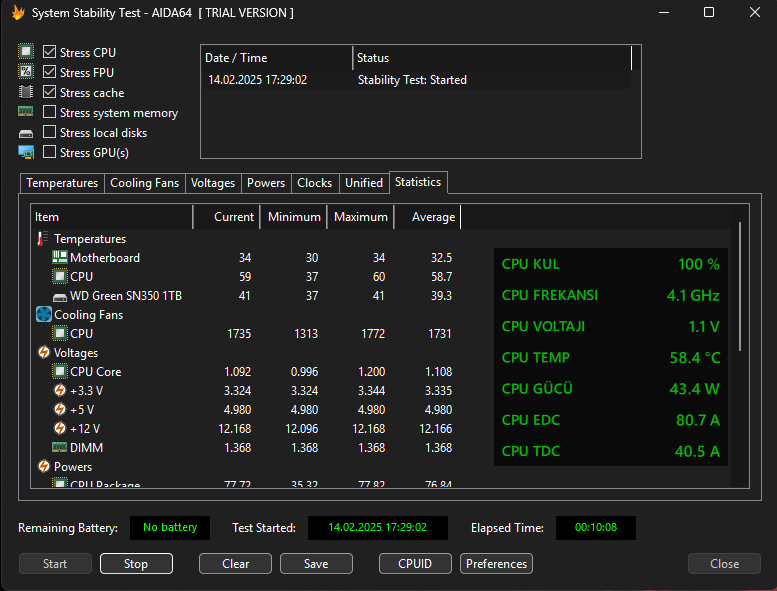Click the Stop button

[x=136, y=564]
